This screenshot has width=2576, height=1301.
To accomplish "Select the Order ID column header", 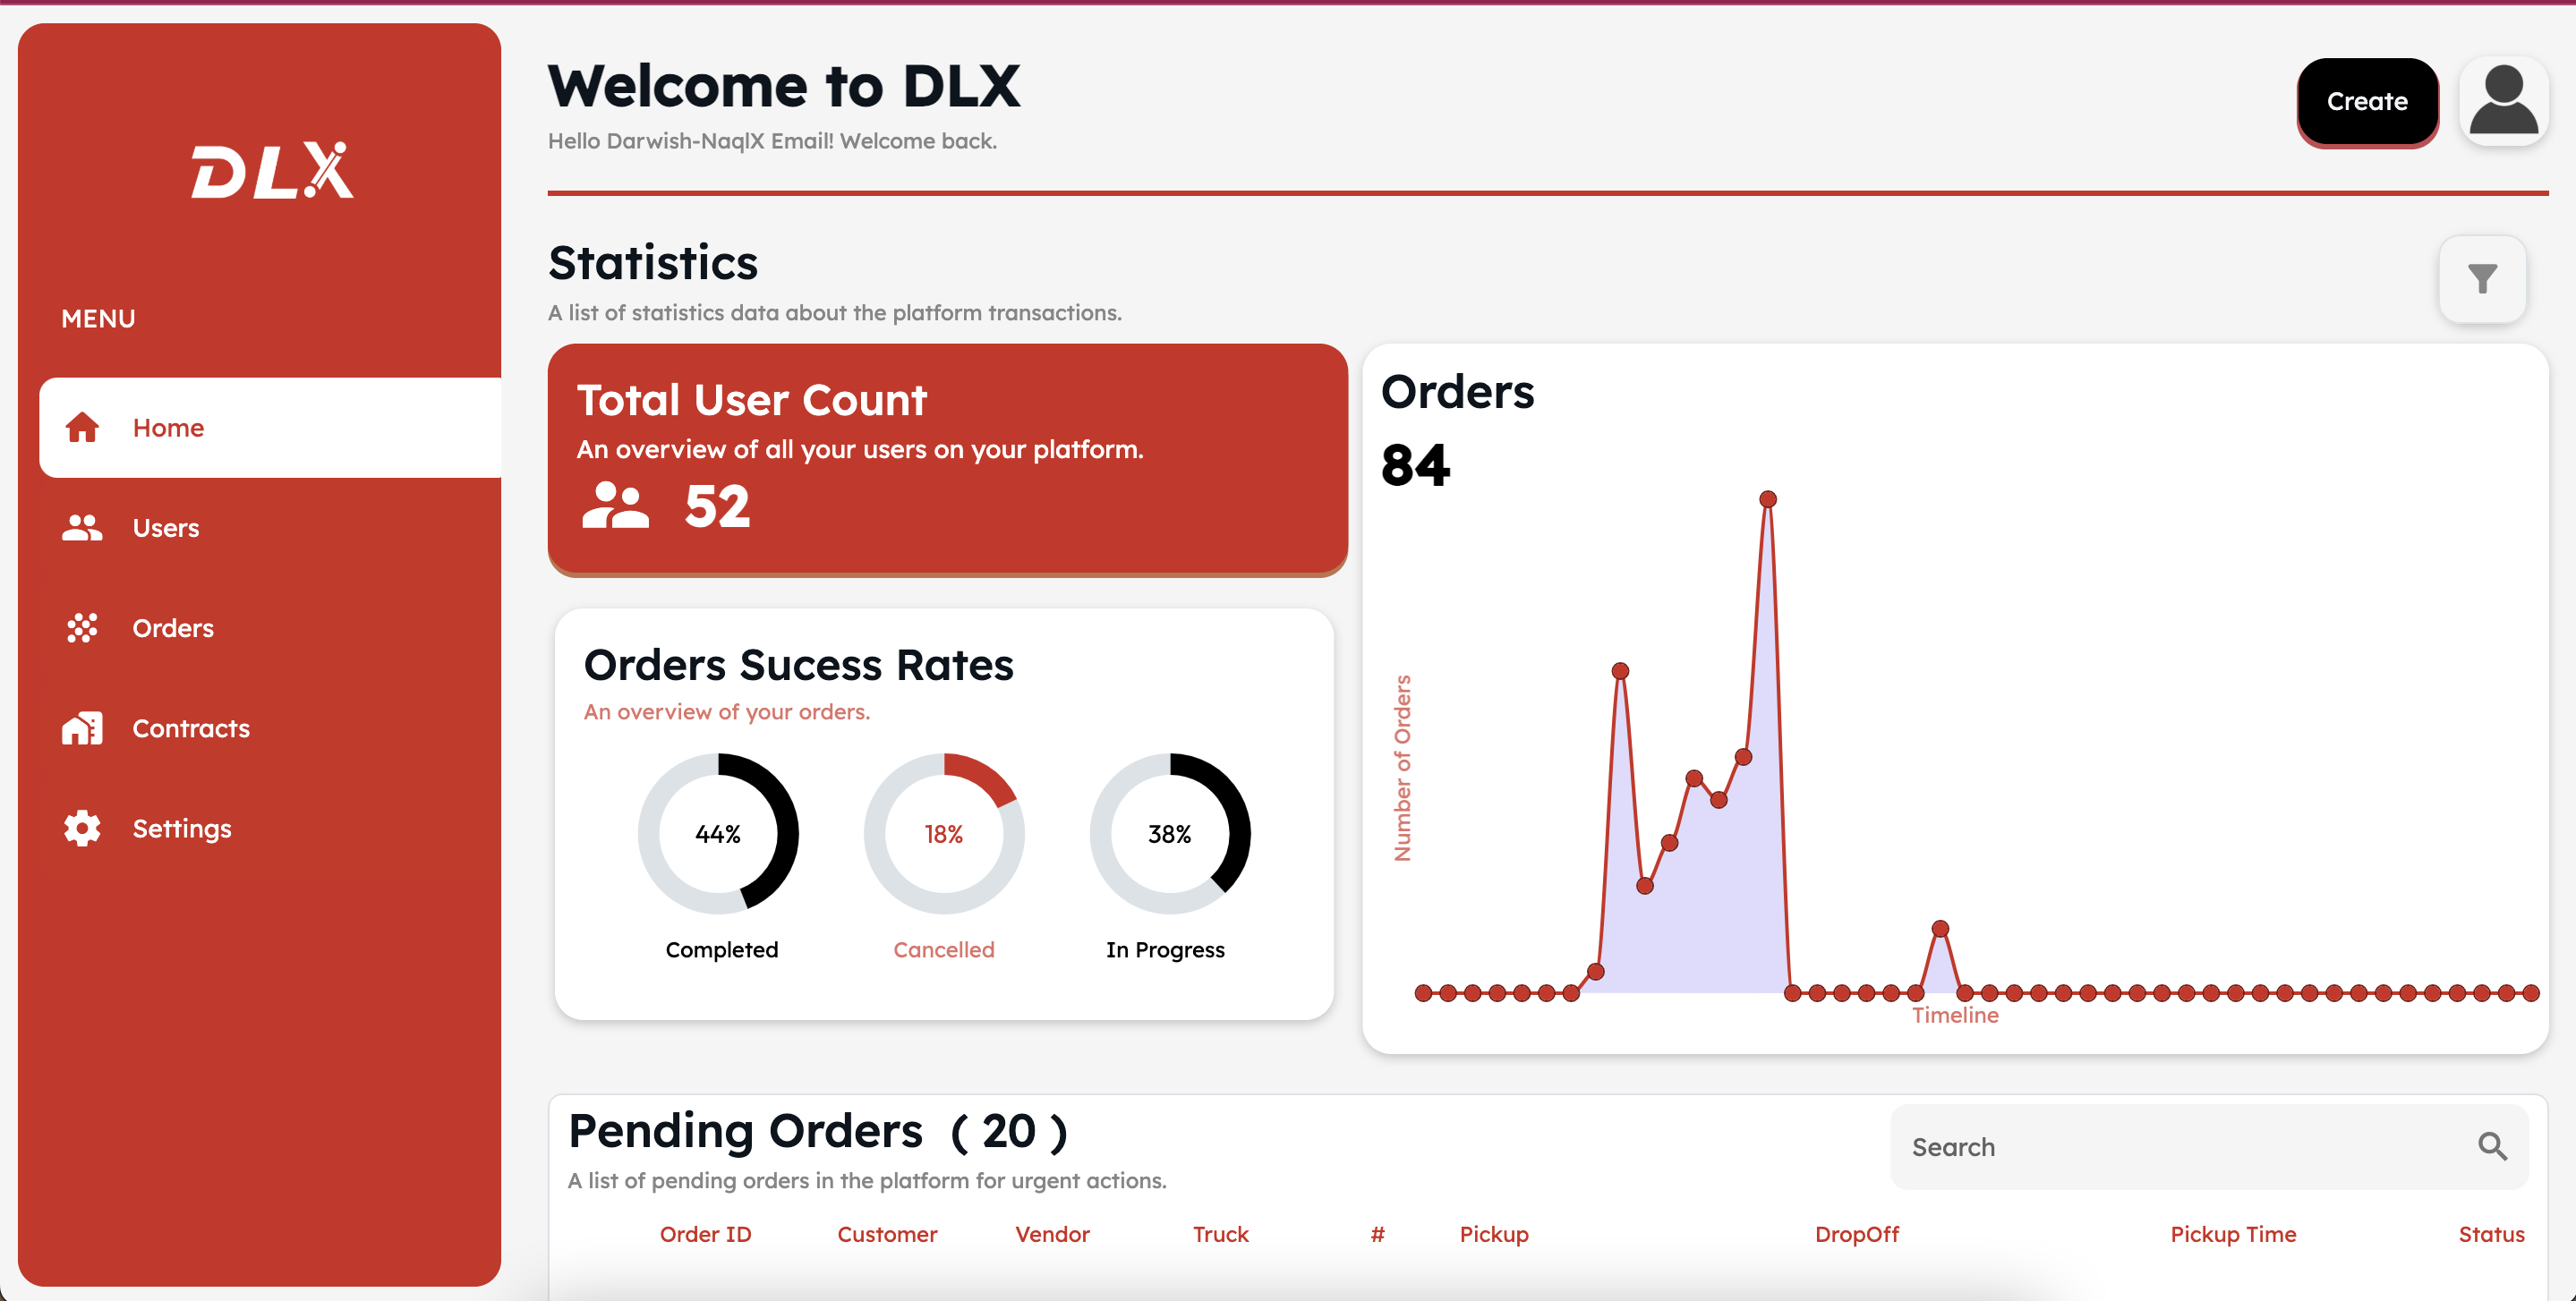I will (705, 1234).
